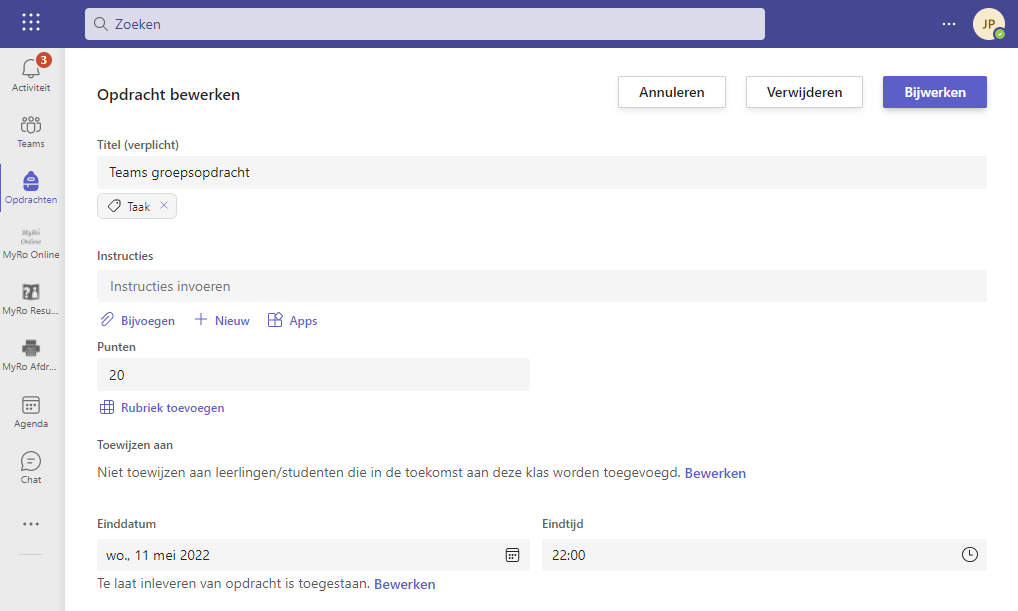Show more apps via sidebar ellipsis
This screenshot has height=611, width=1018.
[x=31, y=523]
